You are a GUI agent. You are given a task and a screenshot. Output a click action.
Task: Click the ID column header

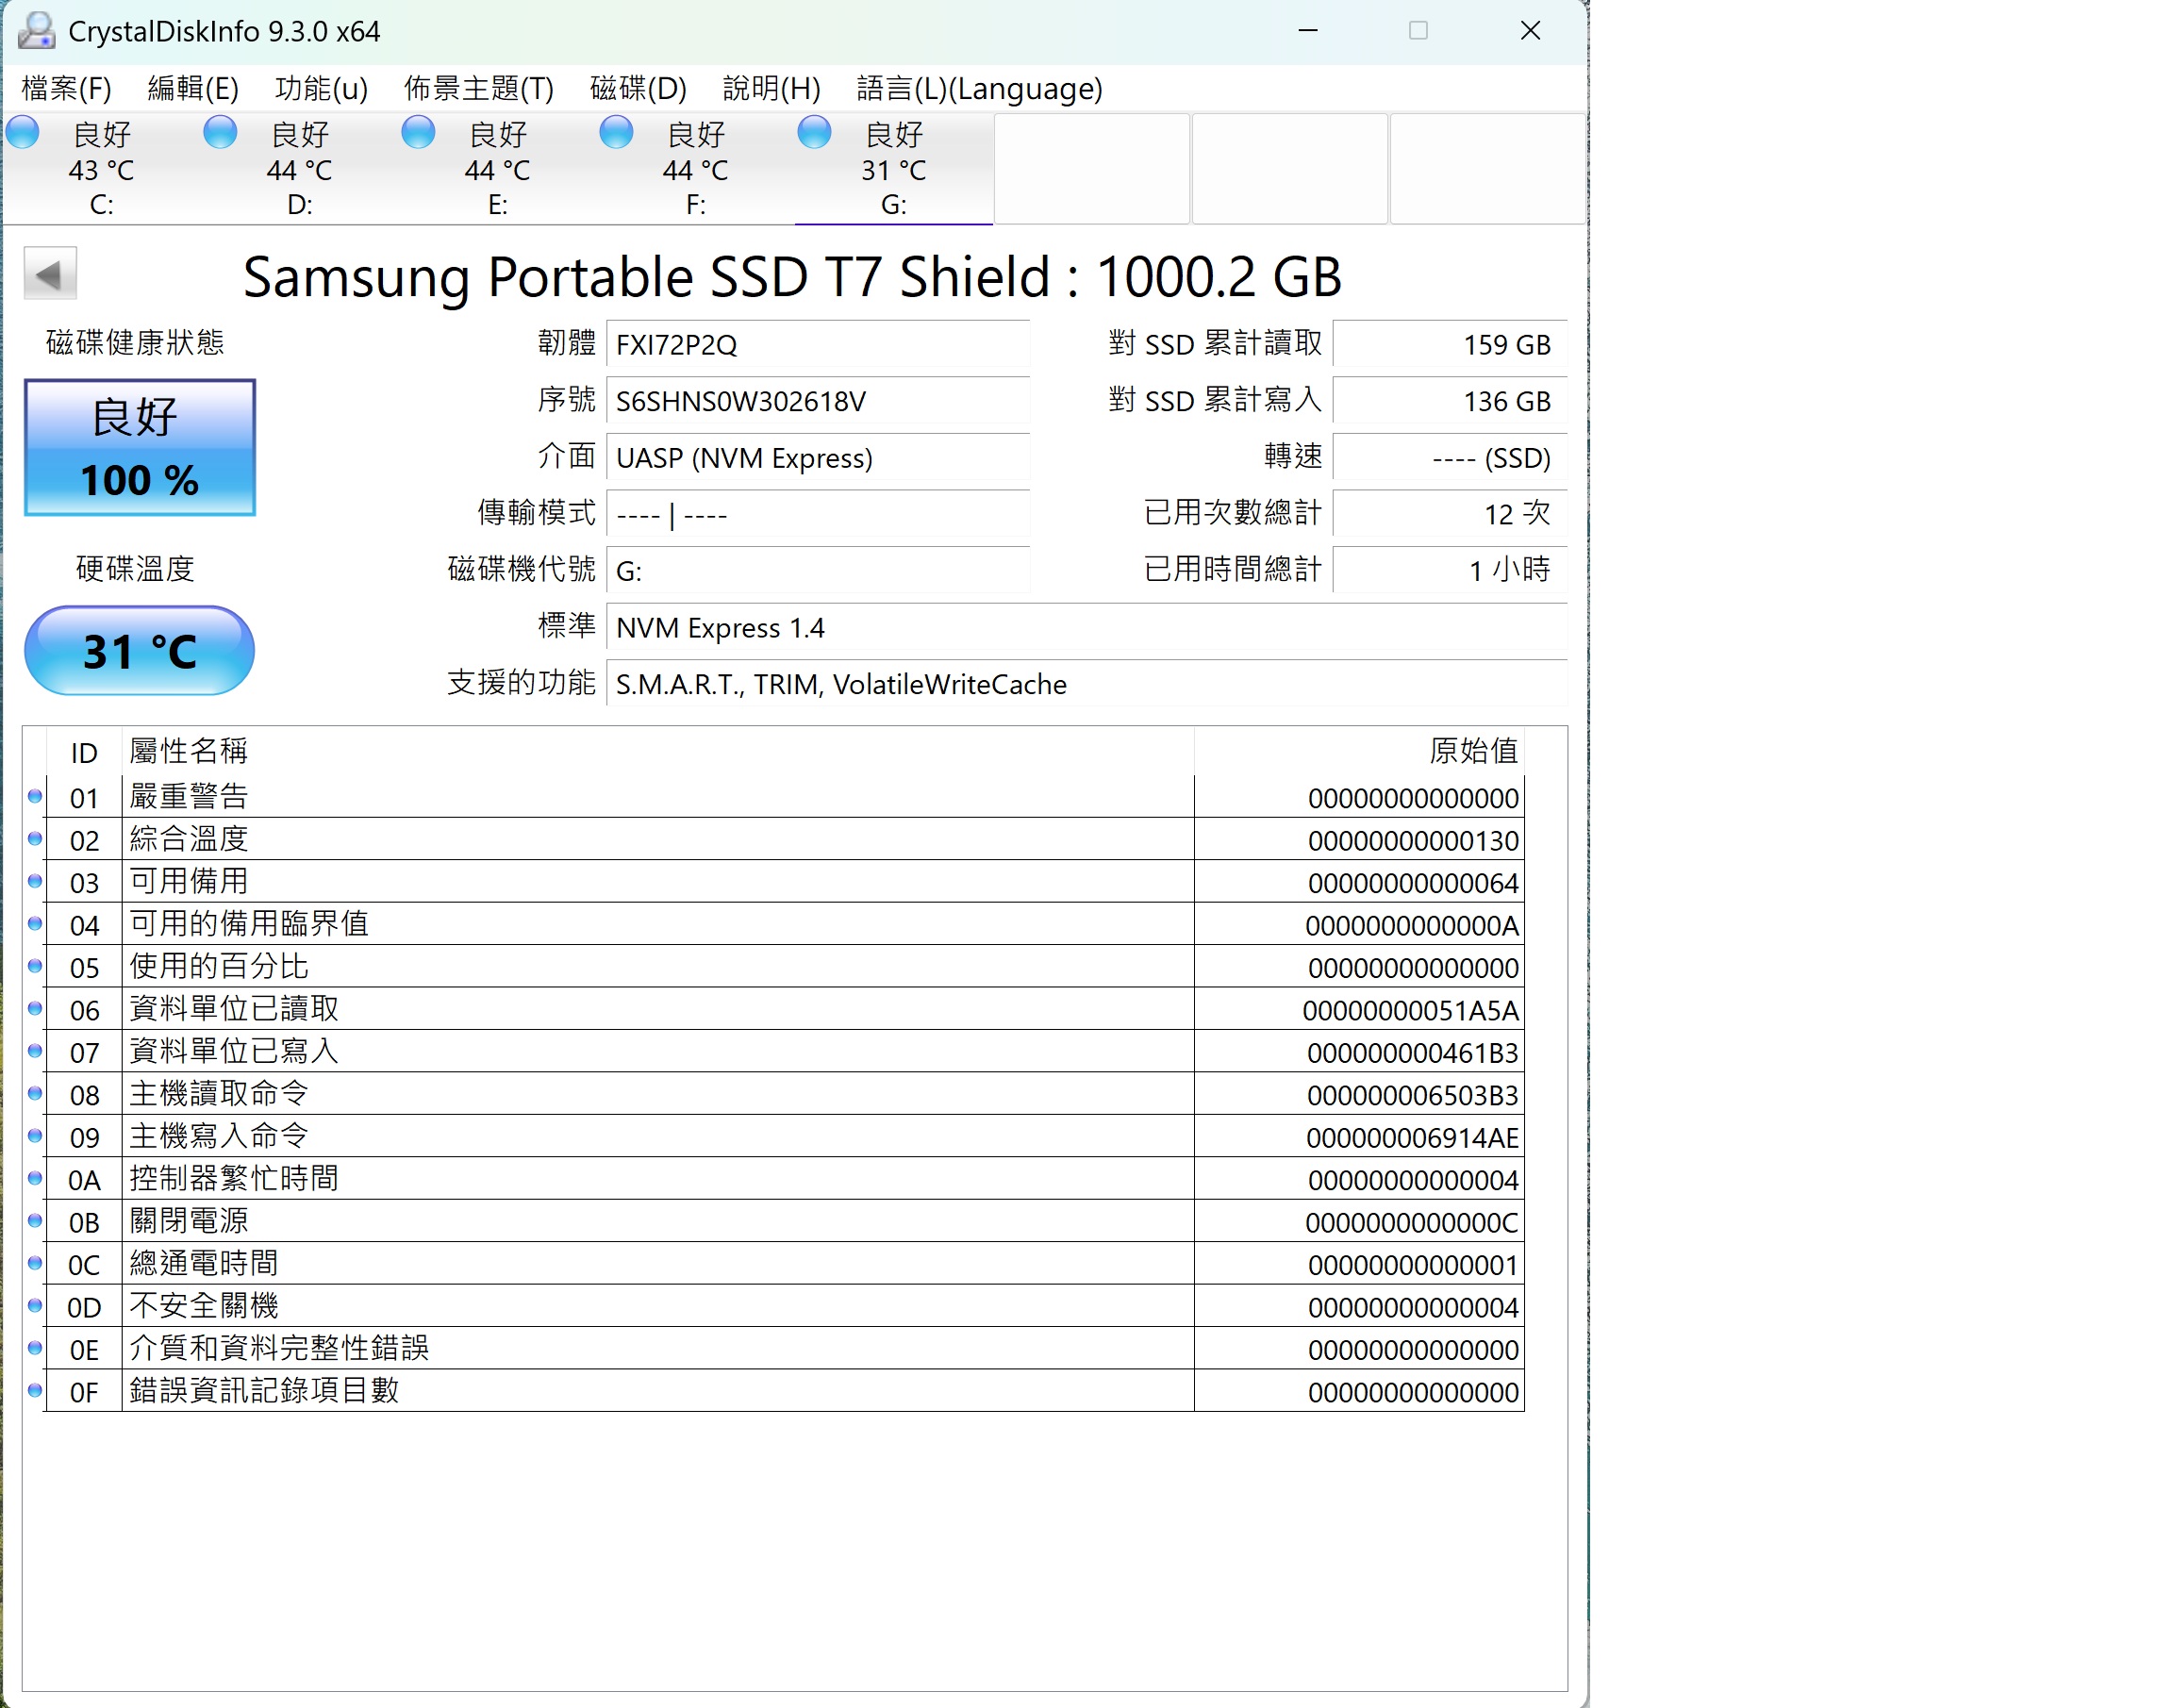point(84,752)
